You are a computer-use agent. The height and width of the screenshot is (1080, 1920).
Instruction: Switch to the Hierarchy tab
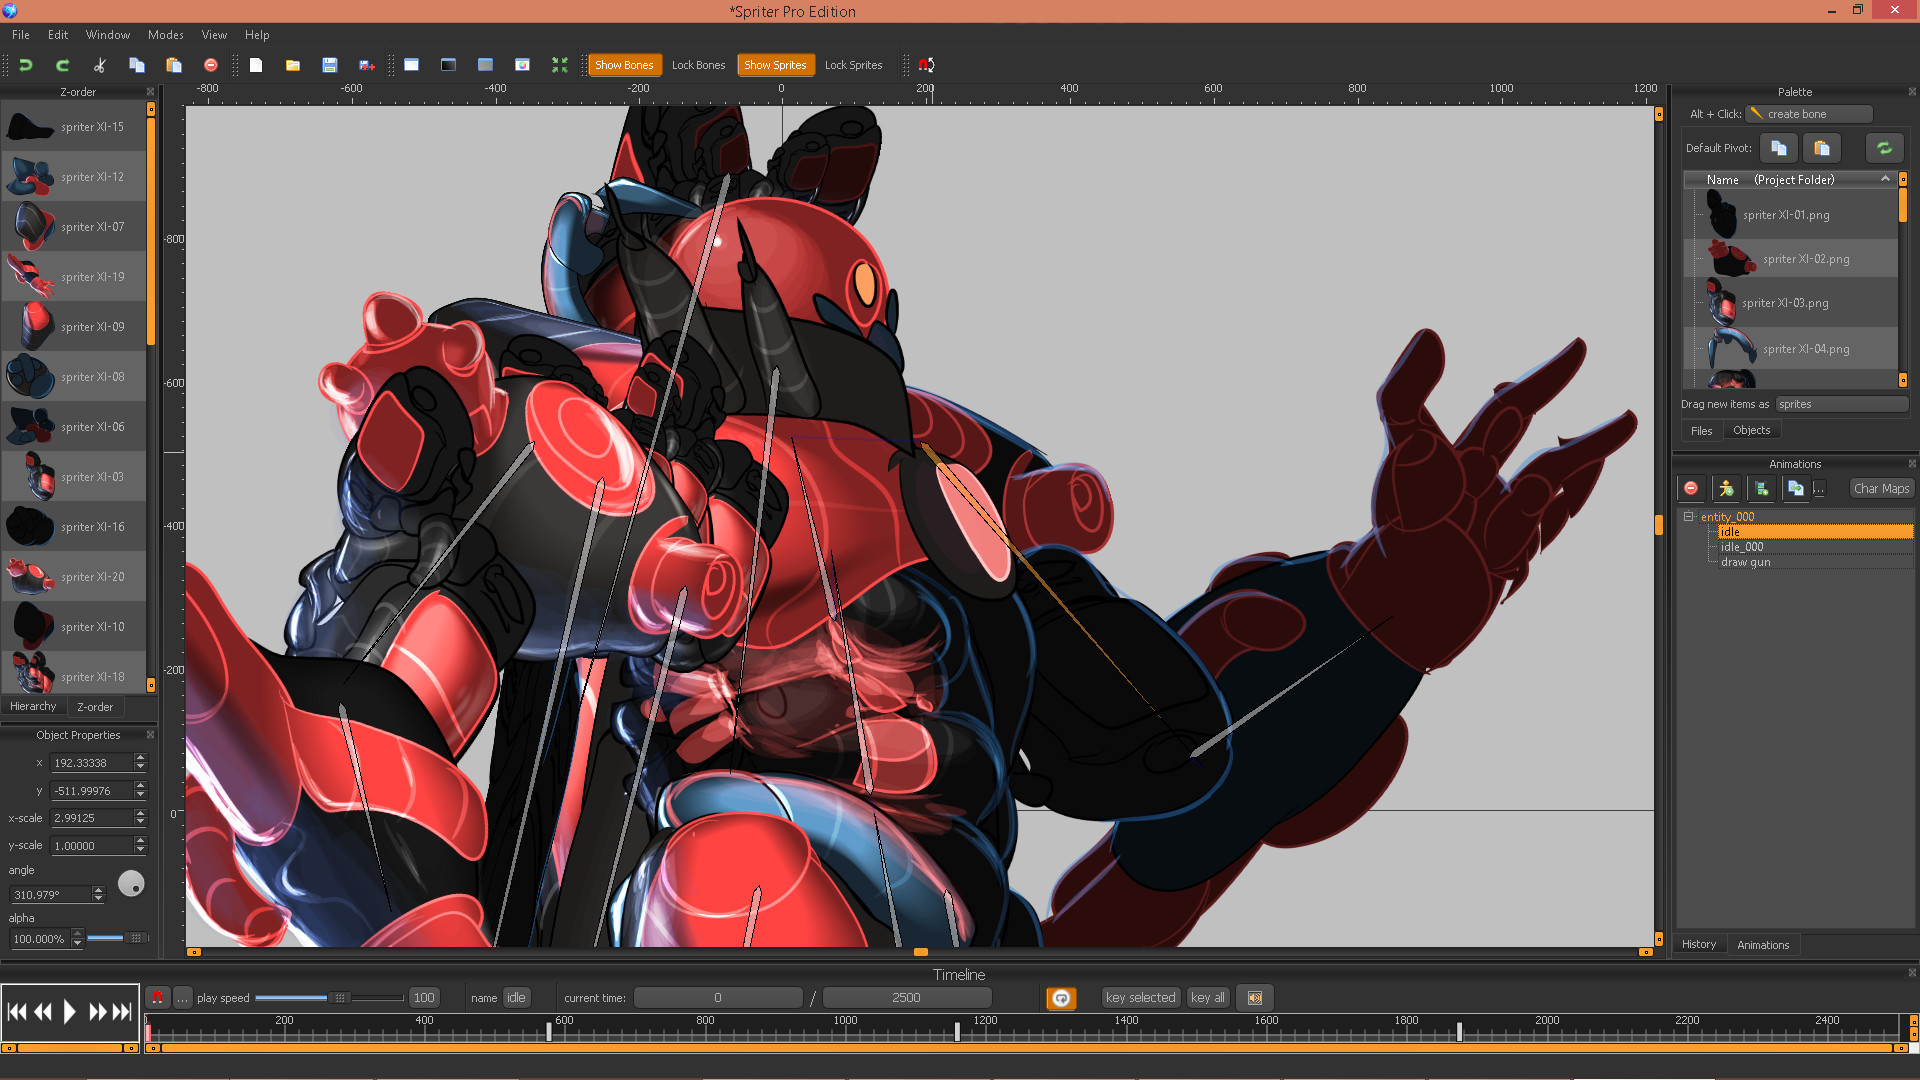[x=33, y=706]
